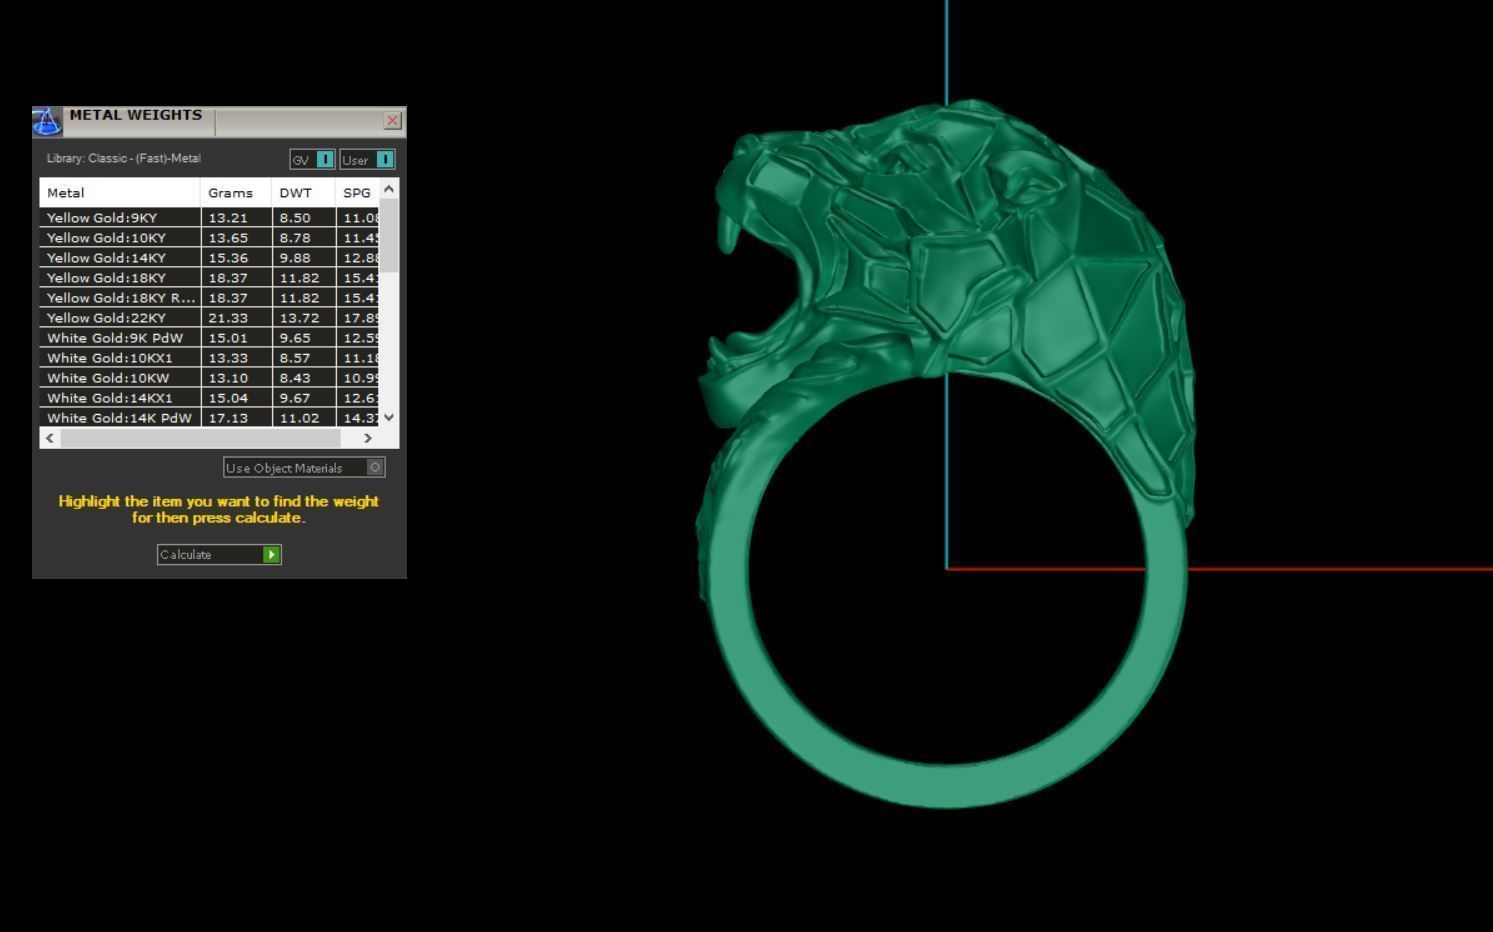Click the horizontal scrollbar thumb under the table
Viewport: 1493px width, 932px height.
click(201, 438)
